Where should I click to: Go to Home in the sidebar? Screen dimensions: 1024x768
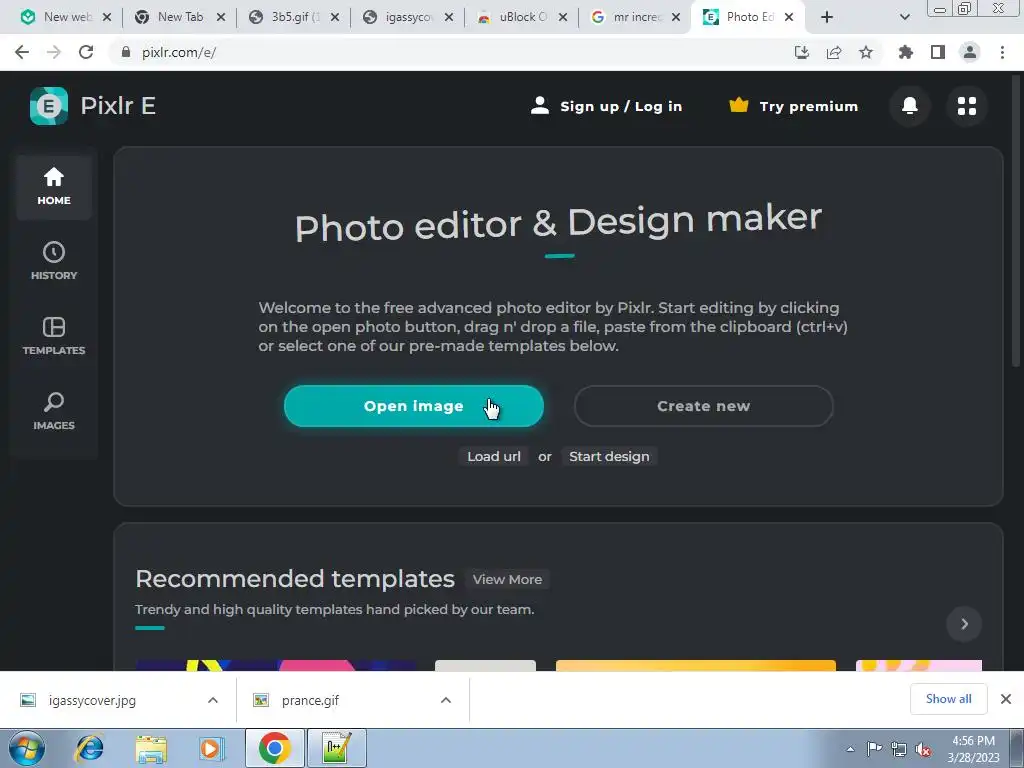54,187
